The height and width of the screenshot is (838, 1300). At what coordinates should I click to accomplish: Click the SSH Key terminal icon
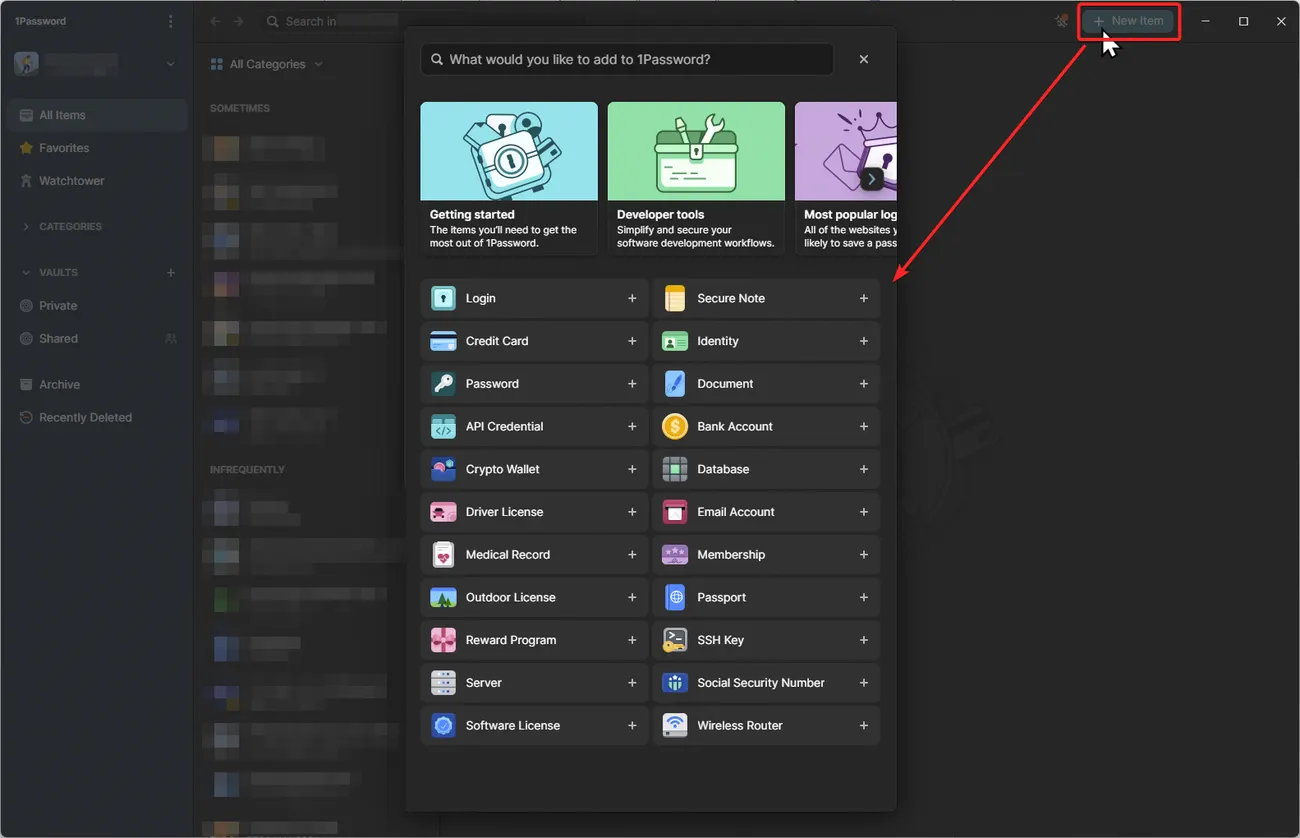click(675, 640)
